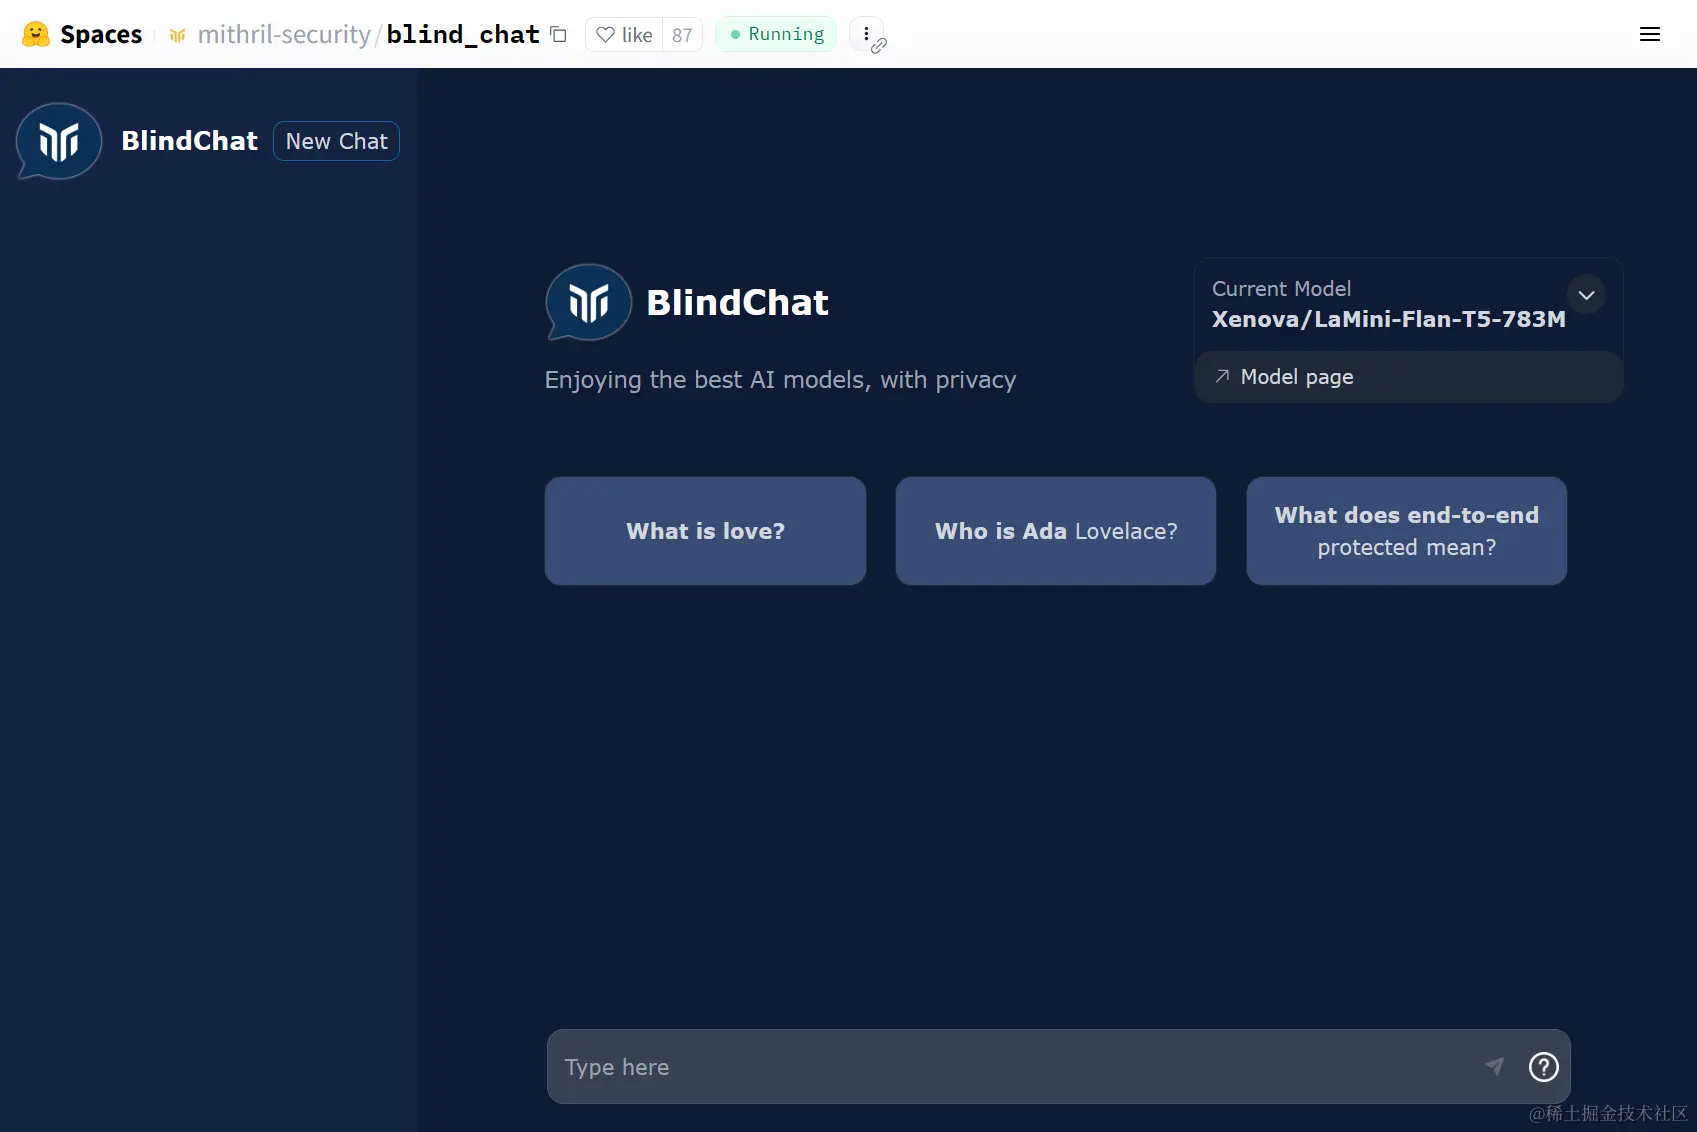The image size is (1697, 1132).
Task: Open the mithril-security organization page
Action: point(284,34)
